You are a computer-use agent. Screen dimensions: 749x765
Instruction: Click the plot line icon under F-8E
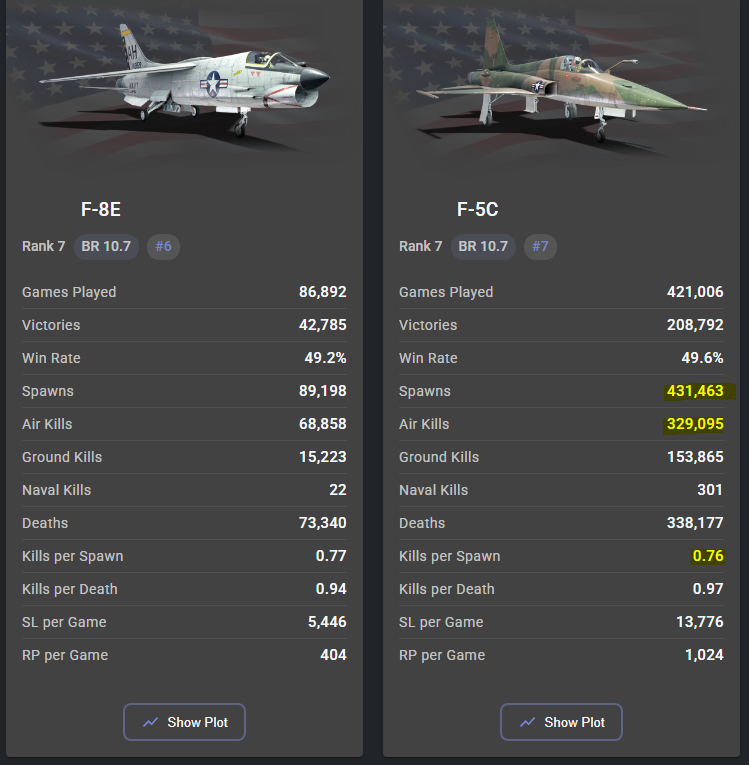click(x=150, y=722)
